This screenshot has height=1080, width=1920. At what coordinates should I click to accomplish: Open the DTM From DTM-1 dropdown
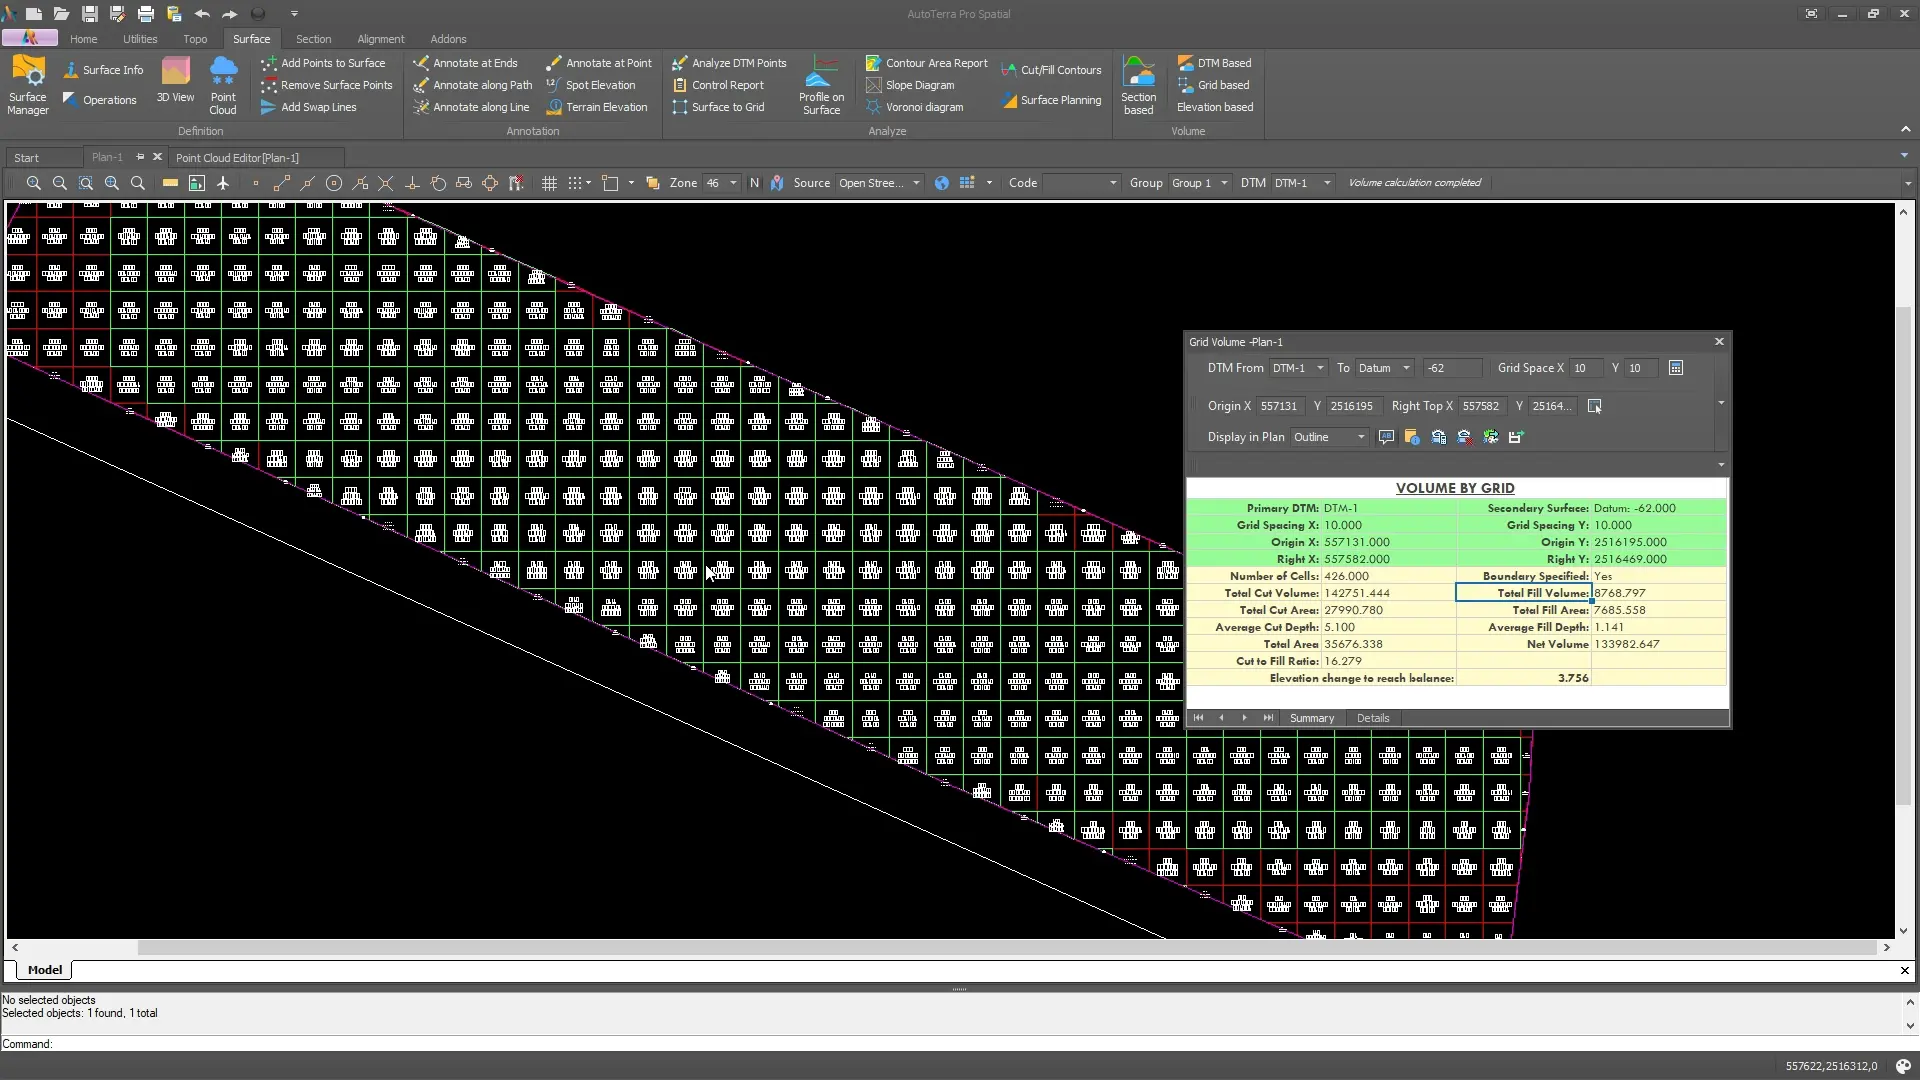click(1298, 368)
